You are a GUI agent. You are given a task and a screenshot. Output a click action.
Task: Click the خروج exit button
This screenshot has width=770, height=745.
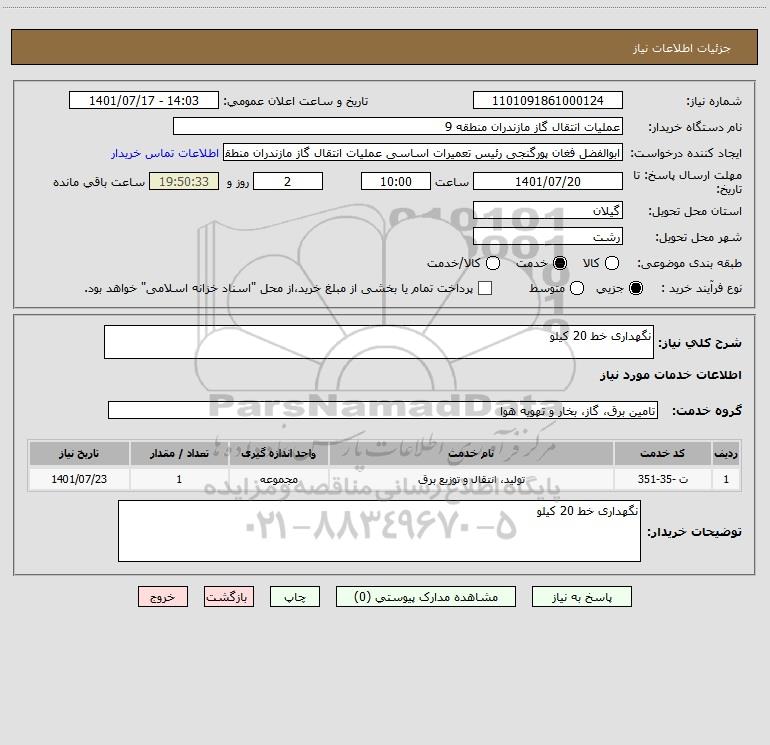(163, 597)
